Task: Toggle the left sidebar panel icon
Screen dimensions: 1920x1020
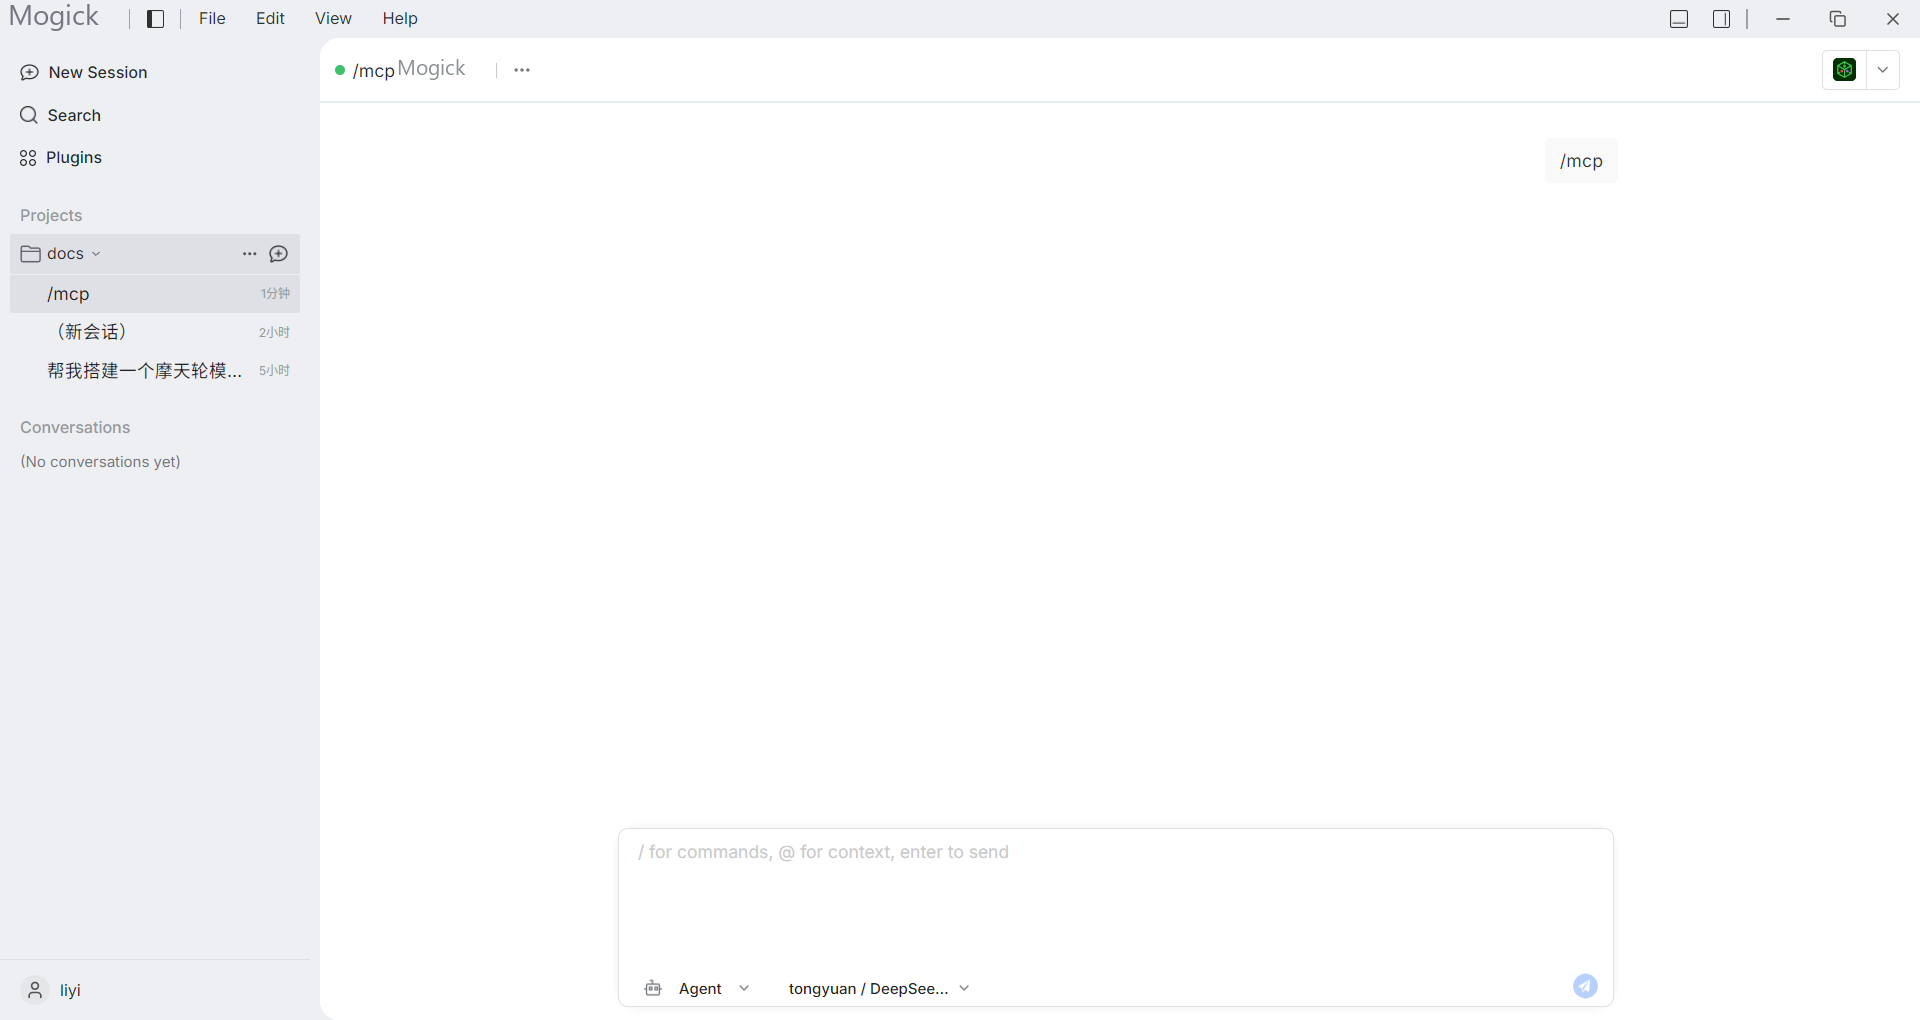Action: 155,19
